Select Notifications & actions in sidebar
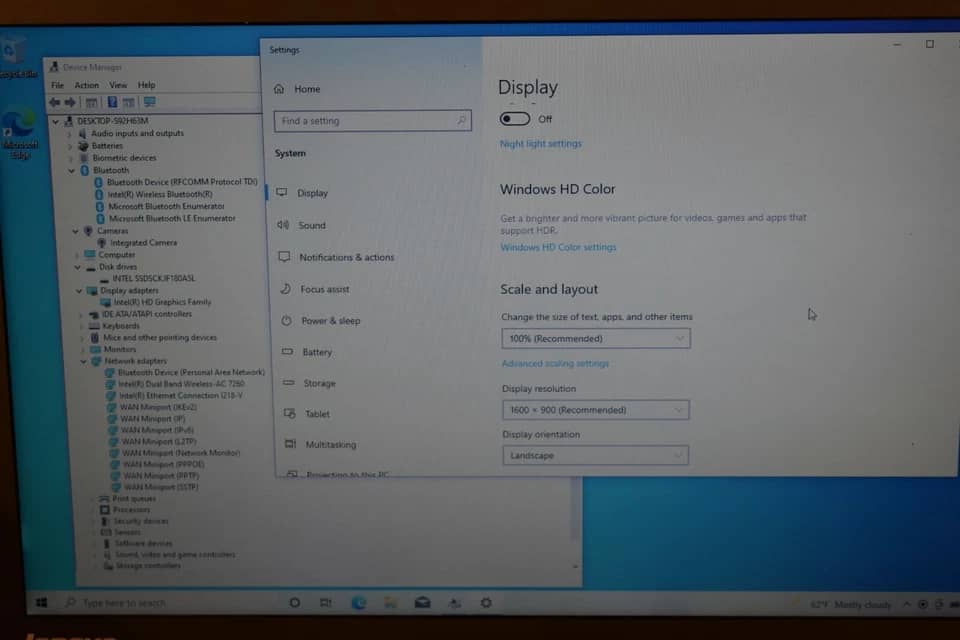Viewport: 960px width, 640px height. pyautogui.click(x=347, y=257)
